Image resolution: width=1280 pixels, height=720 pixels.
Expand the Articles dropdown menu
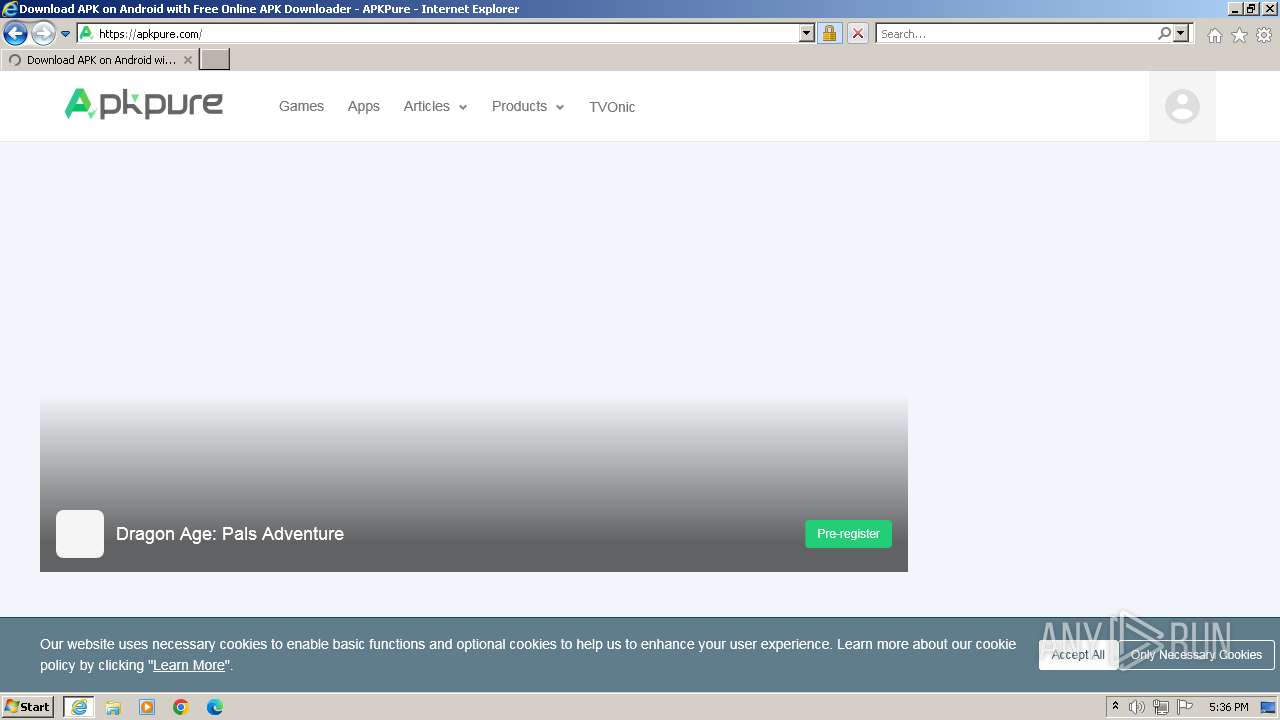[x=435, y=106]
